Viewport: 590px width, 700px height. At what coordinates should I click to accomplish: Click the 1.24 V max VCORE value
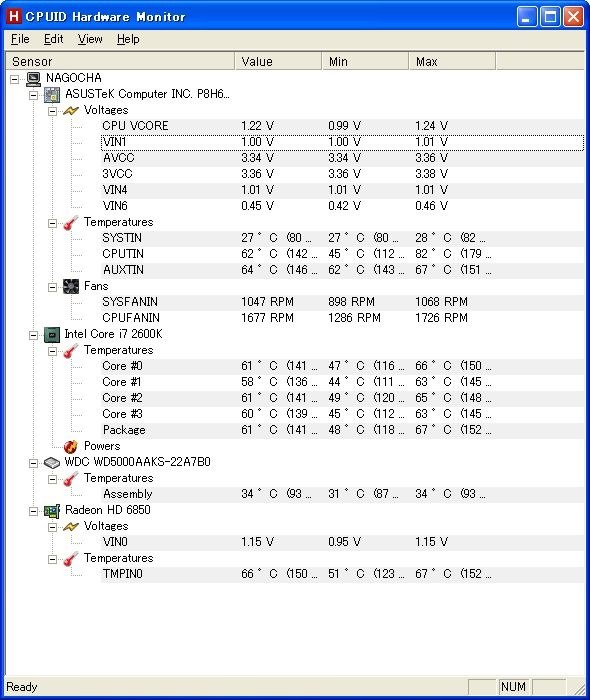tap(431, 126)
